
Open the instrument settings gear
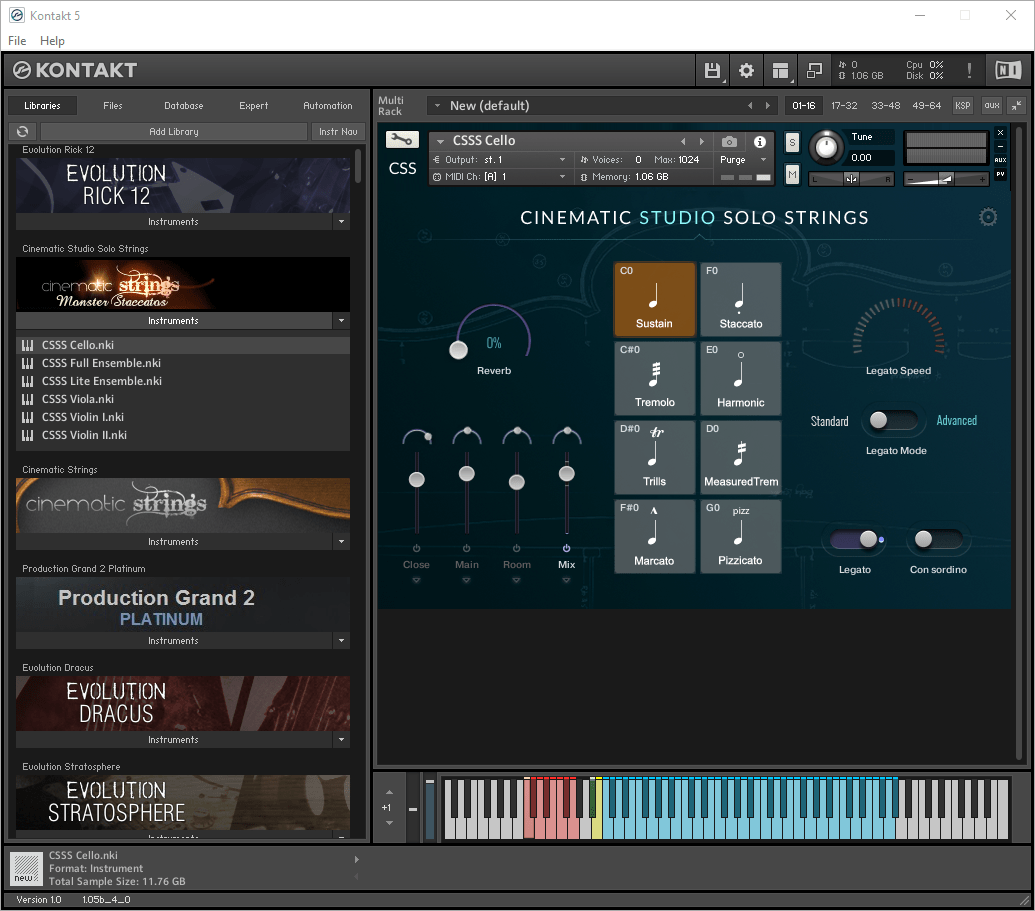click(988, 218)
